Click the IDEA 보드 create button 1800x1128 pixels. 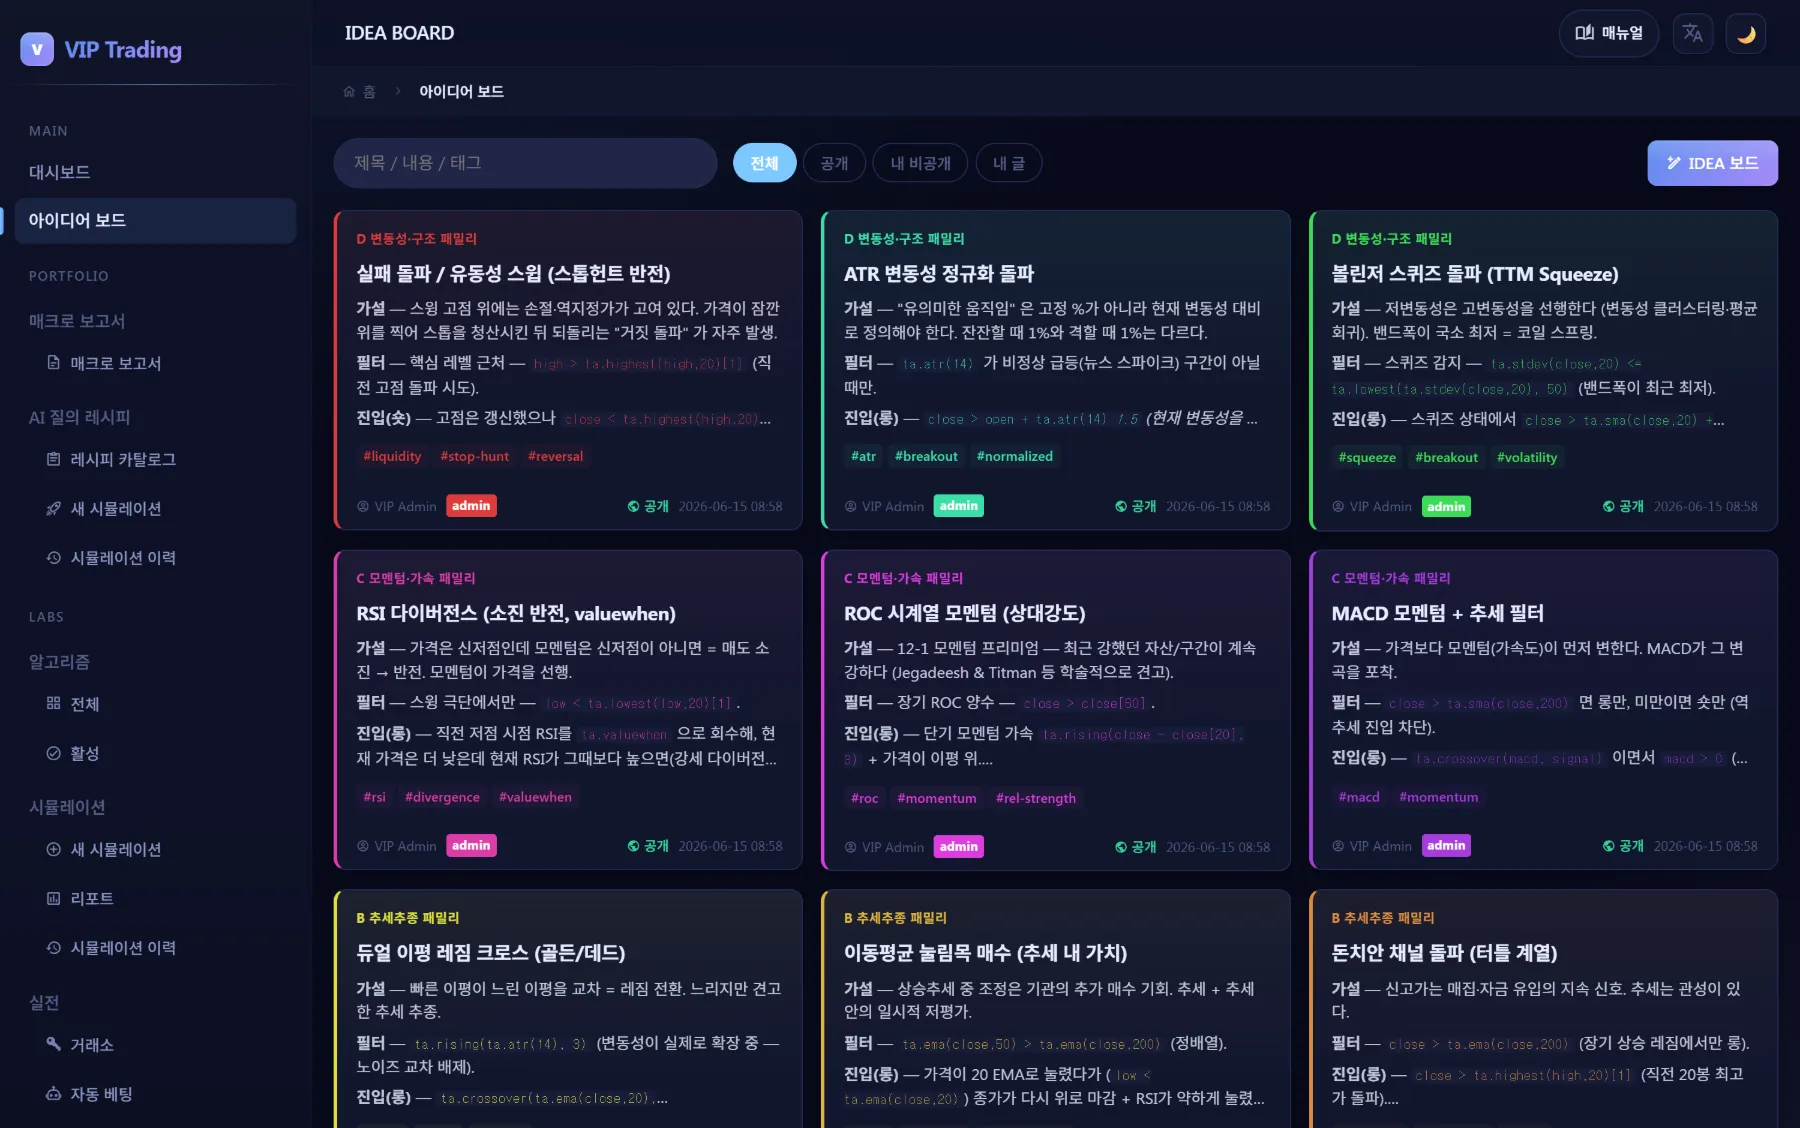pyautogui.click(x=1712, y=163)
